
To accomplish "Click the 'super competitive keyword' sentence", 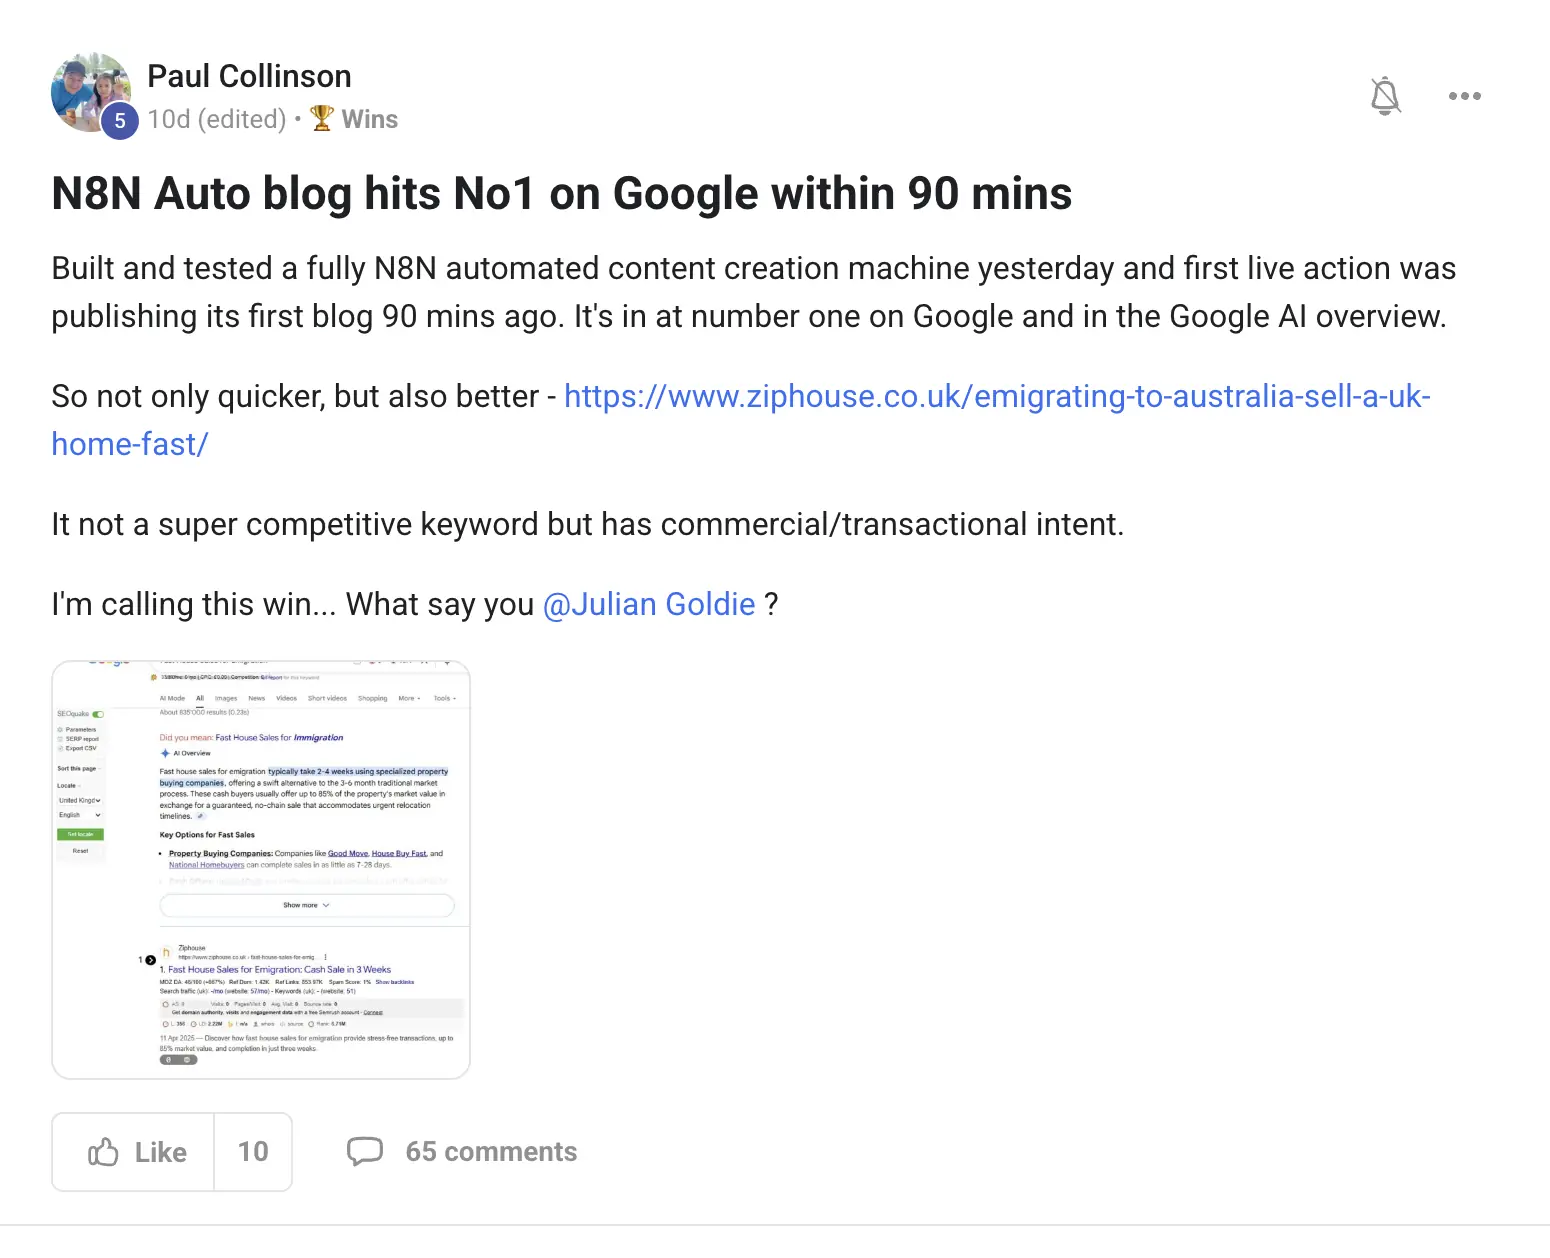I will tap(588, 524).
